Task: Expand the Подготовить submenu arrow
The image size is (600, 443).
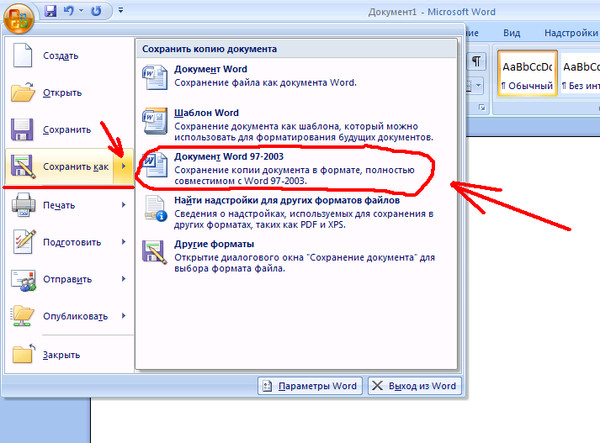Action: click(124, 242)
